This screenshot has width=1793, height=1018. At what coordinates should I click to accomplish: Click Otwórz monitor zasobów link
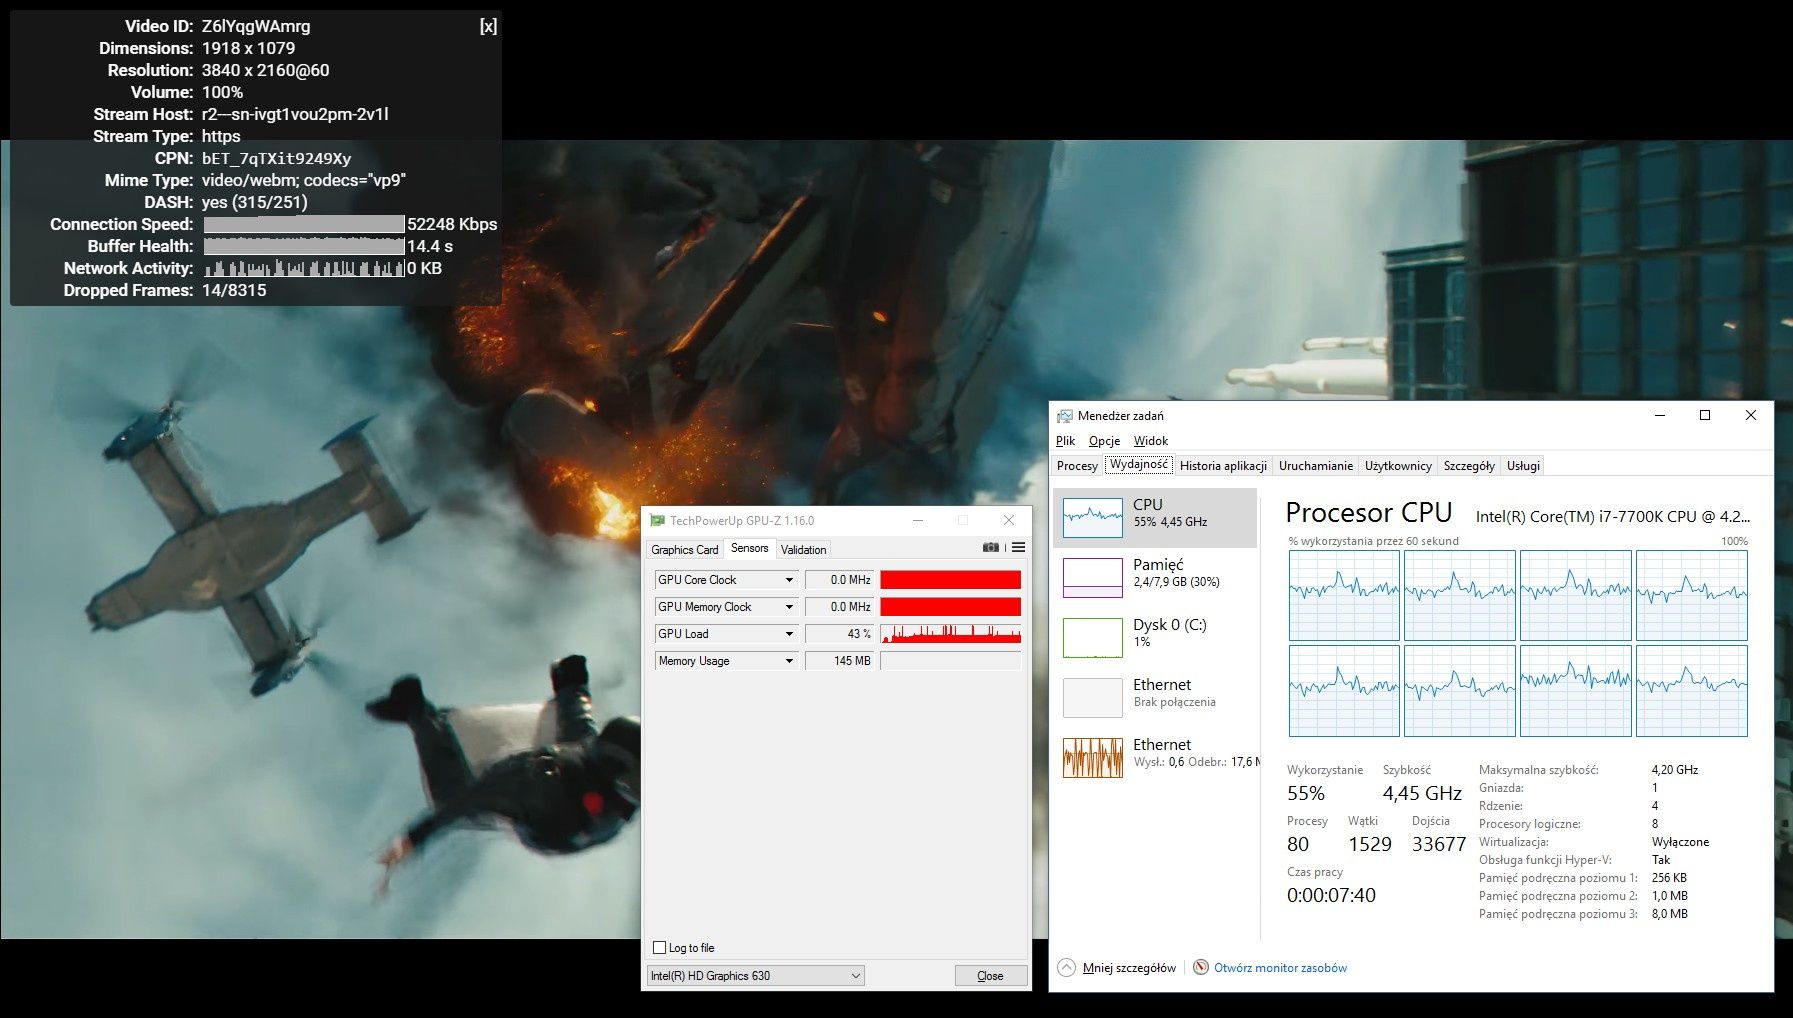[x=1280, y=968]
